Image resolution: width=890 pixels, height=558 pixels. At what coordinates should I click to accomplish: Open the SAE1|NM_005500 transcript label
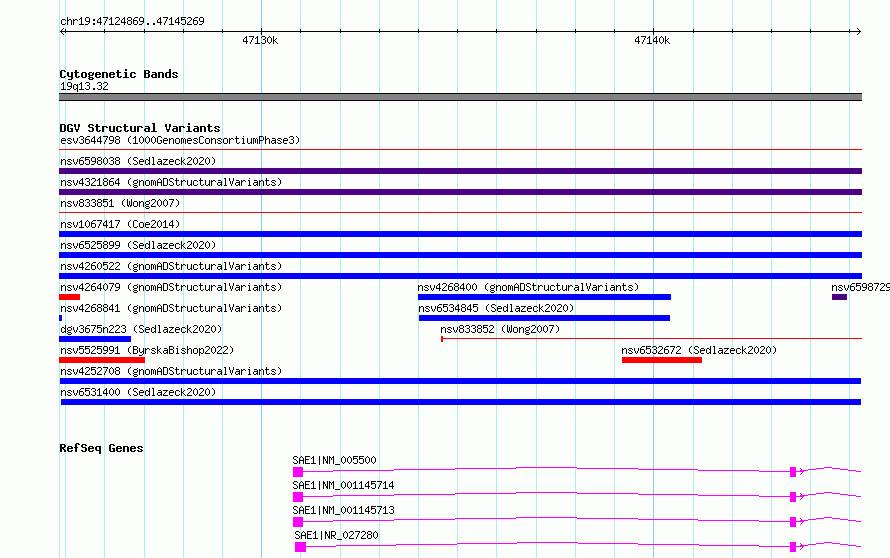coord(334,460)
